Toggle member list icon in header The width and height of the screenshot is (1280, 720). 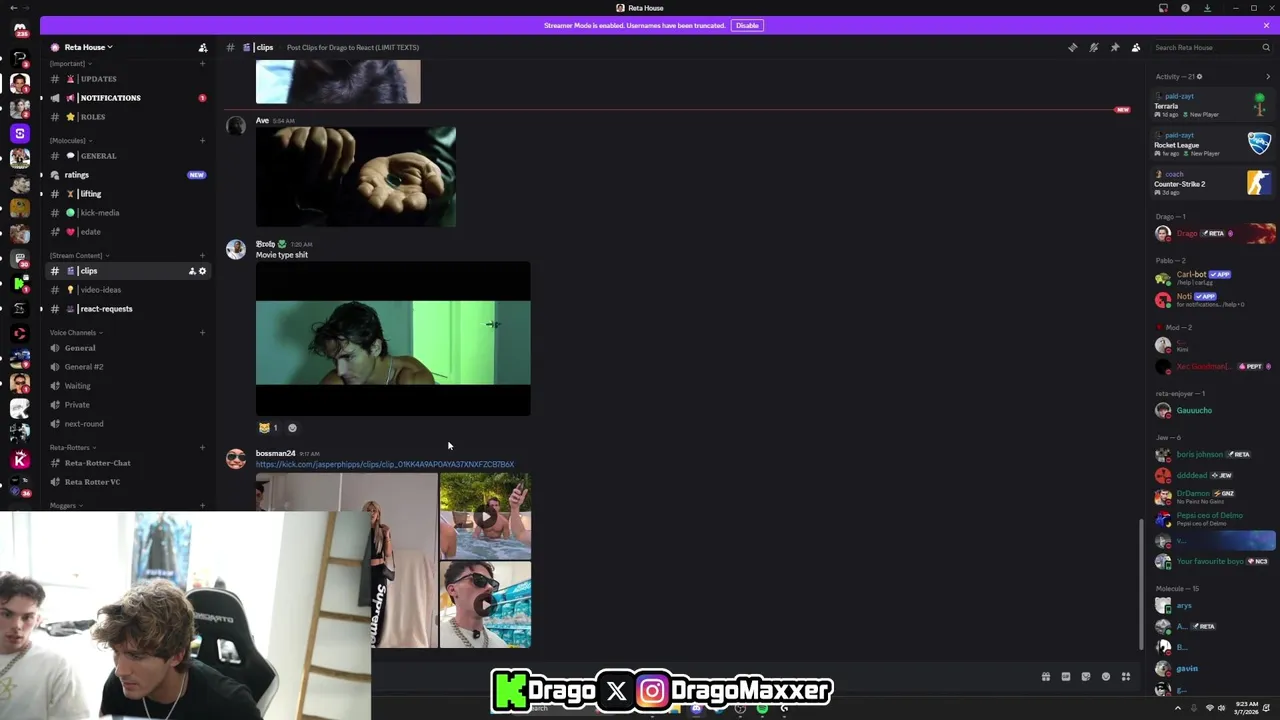pyautogui.click(x=1136, y=47)
